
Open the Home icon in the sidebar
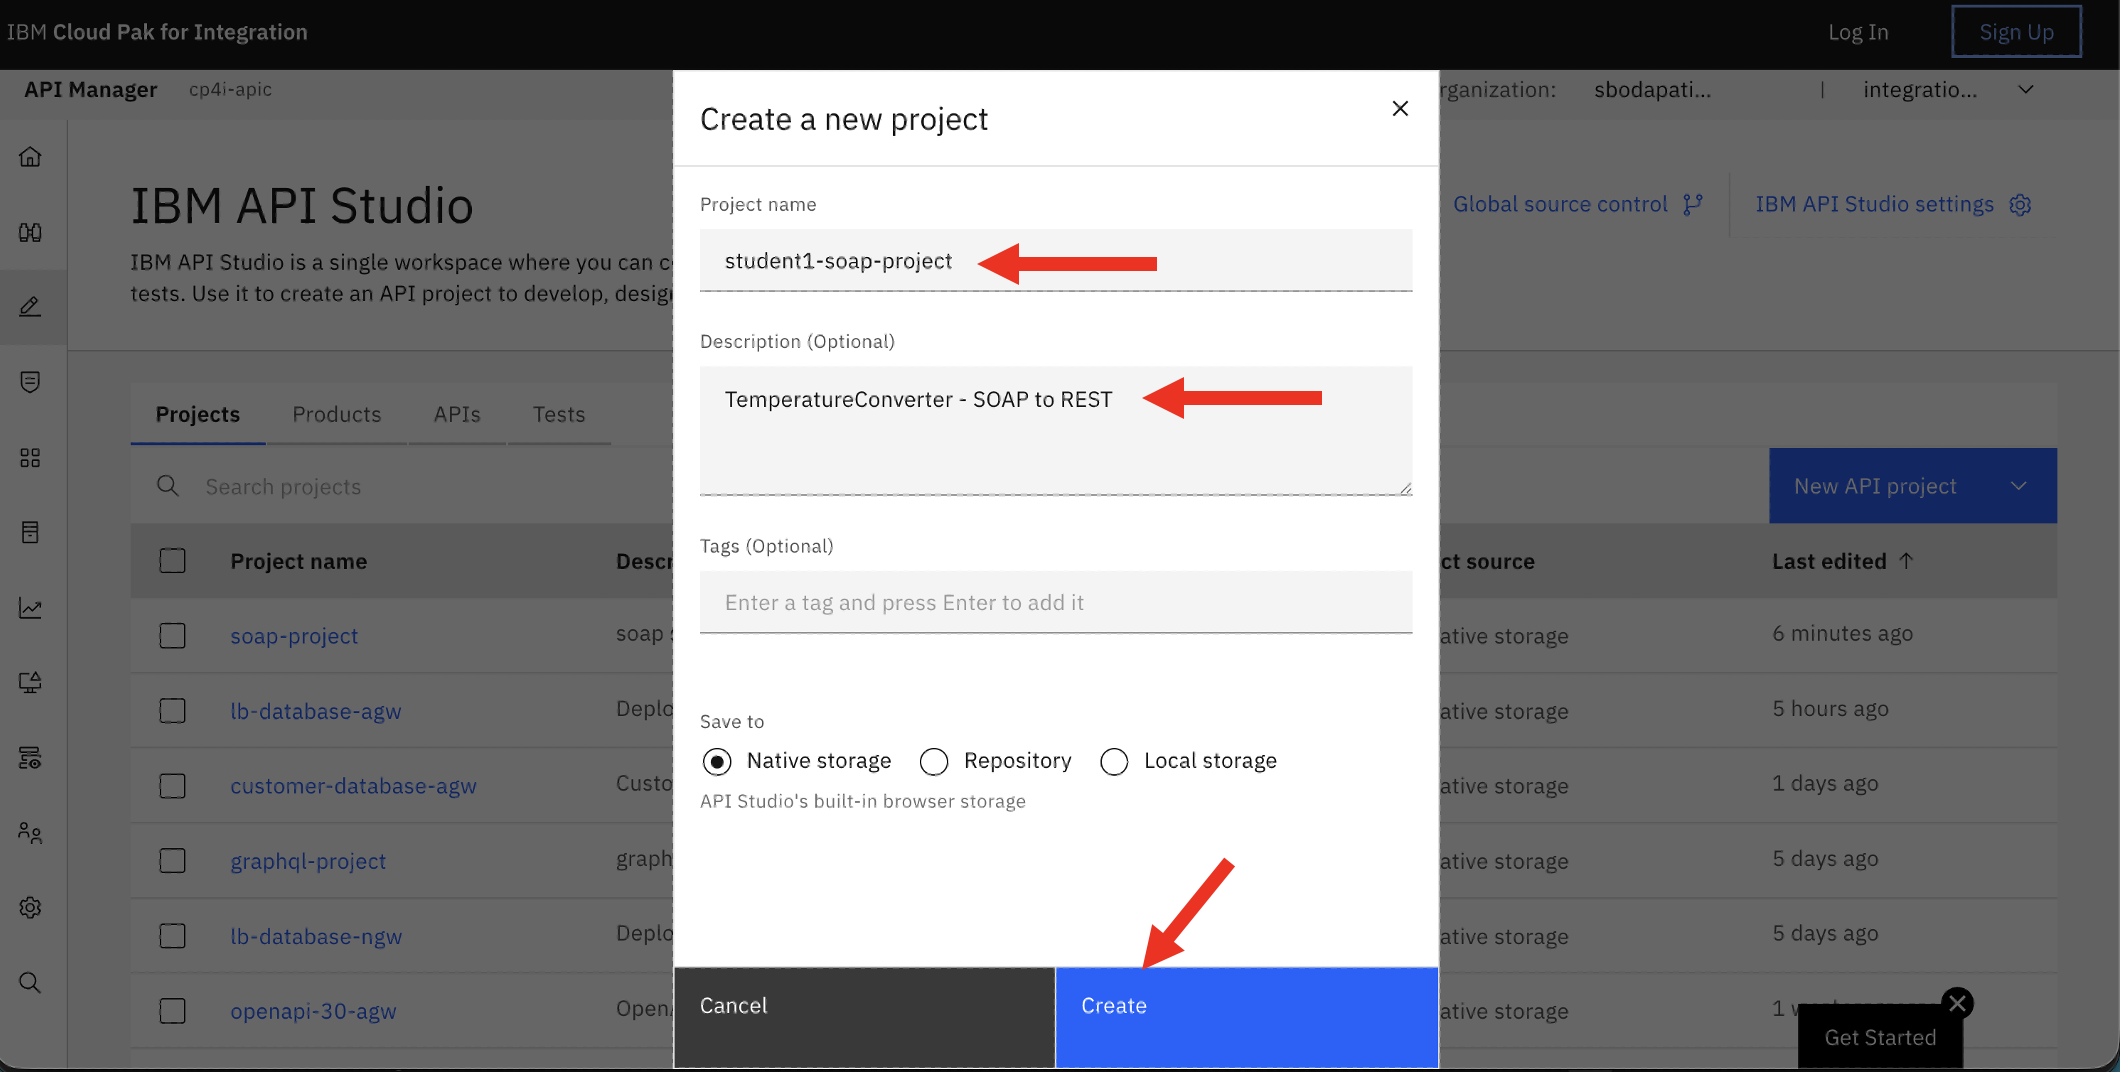click(30, 157)
